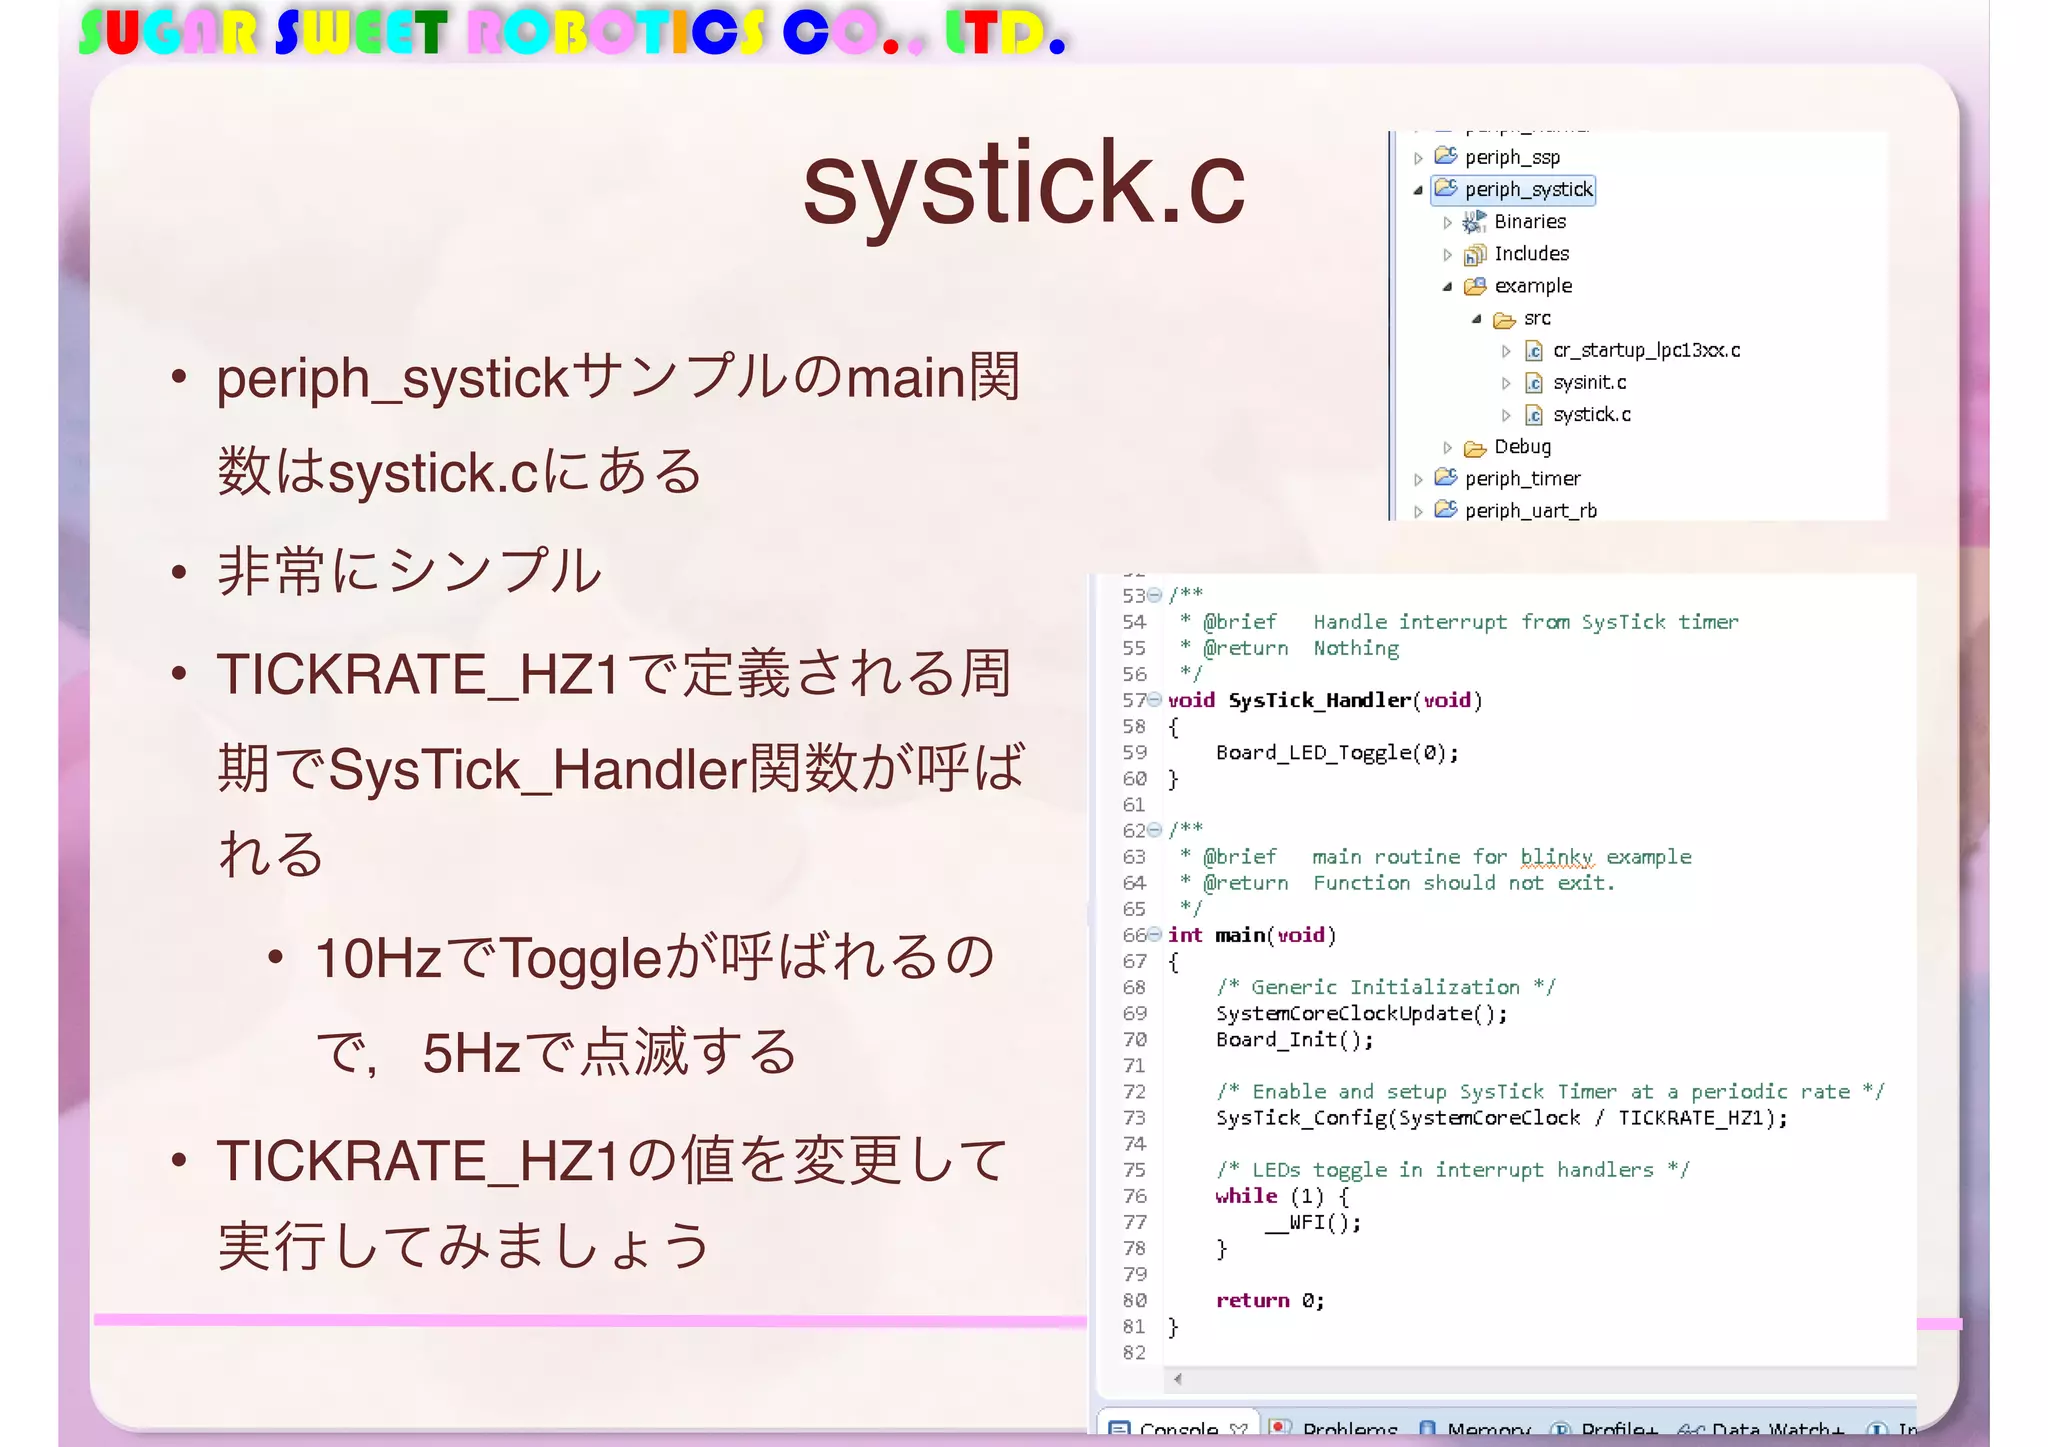Click the periph_uart_rb project icon
2048x1447 pixels.
[1446, 510]
